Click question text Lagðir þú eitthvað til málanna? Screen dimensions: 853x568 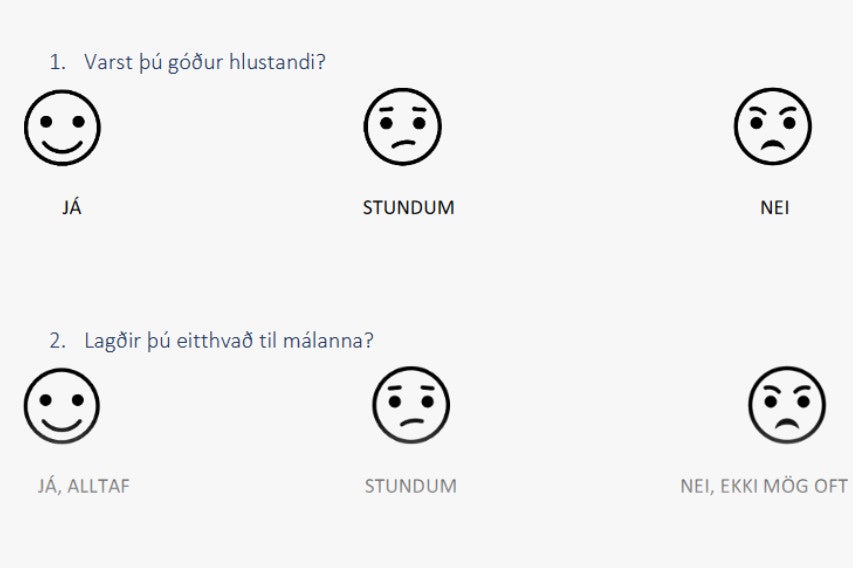(228, 341)
